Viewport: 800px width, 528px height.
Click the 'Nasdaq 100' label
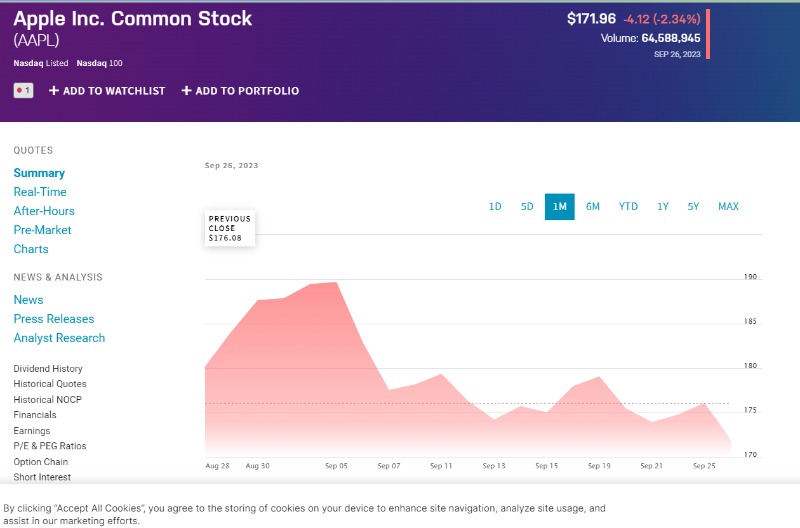point(99,63)
